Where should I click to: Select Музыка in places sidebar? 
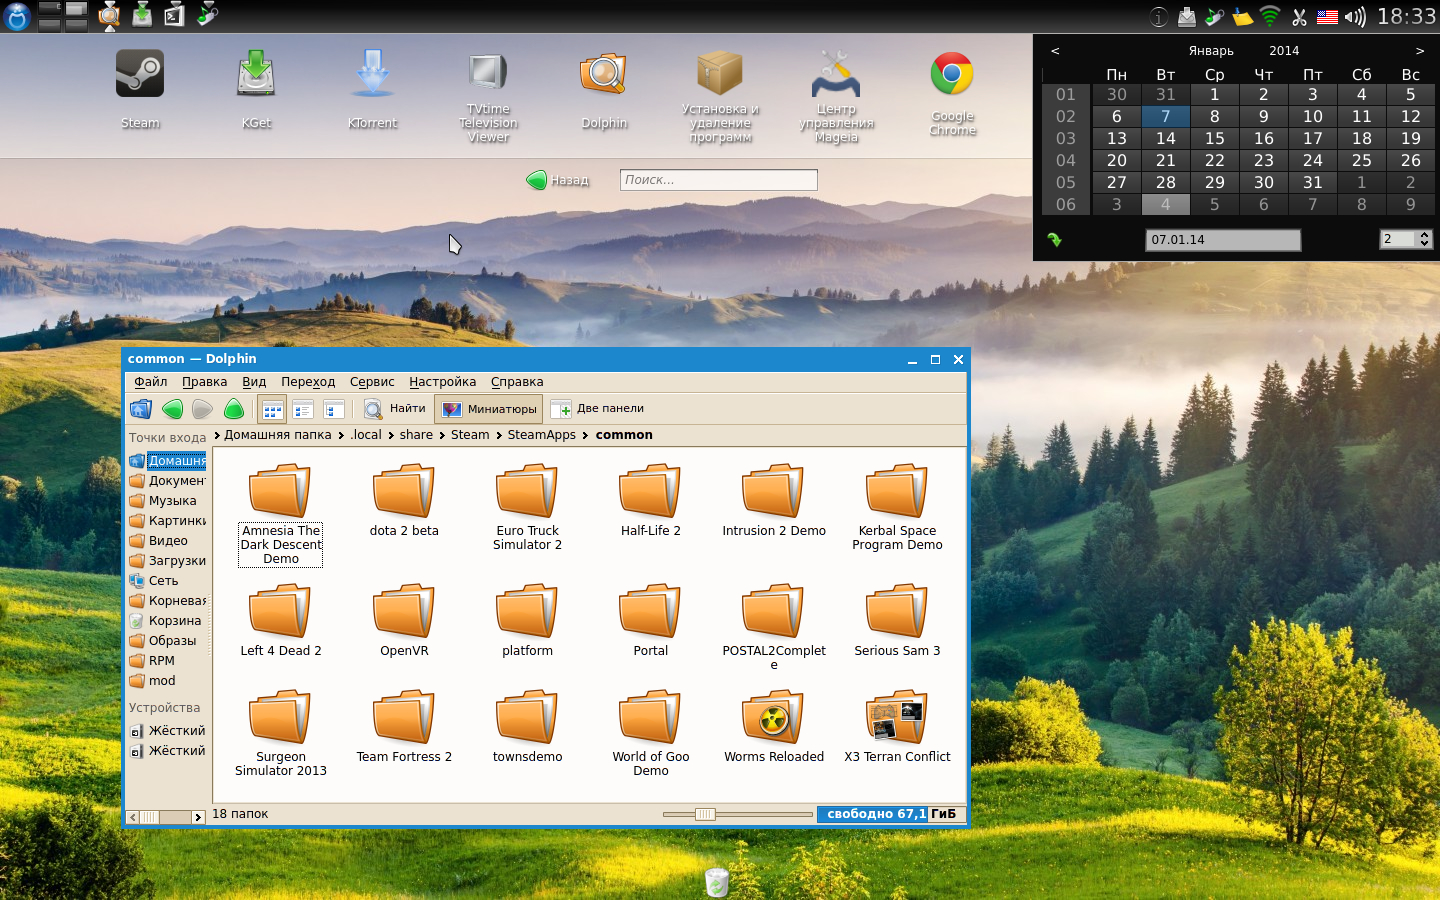pyautogui.click(x=166, y=501)
